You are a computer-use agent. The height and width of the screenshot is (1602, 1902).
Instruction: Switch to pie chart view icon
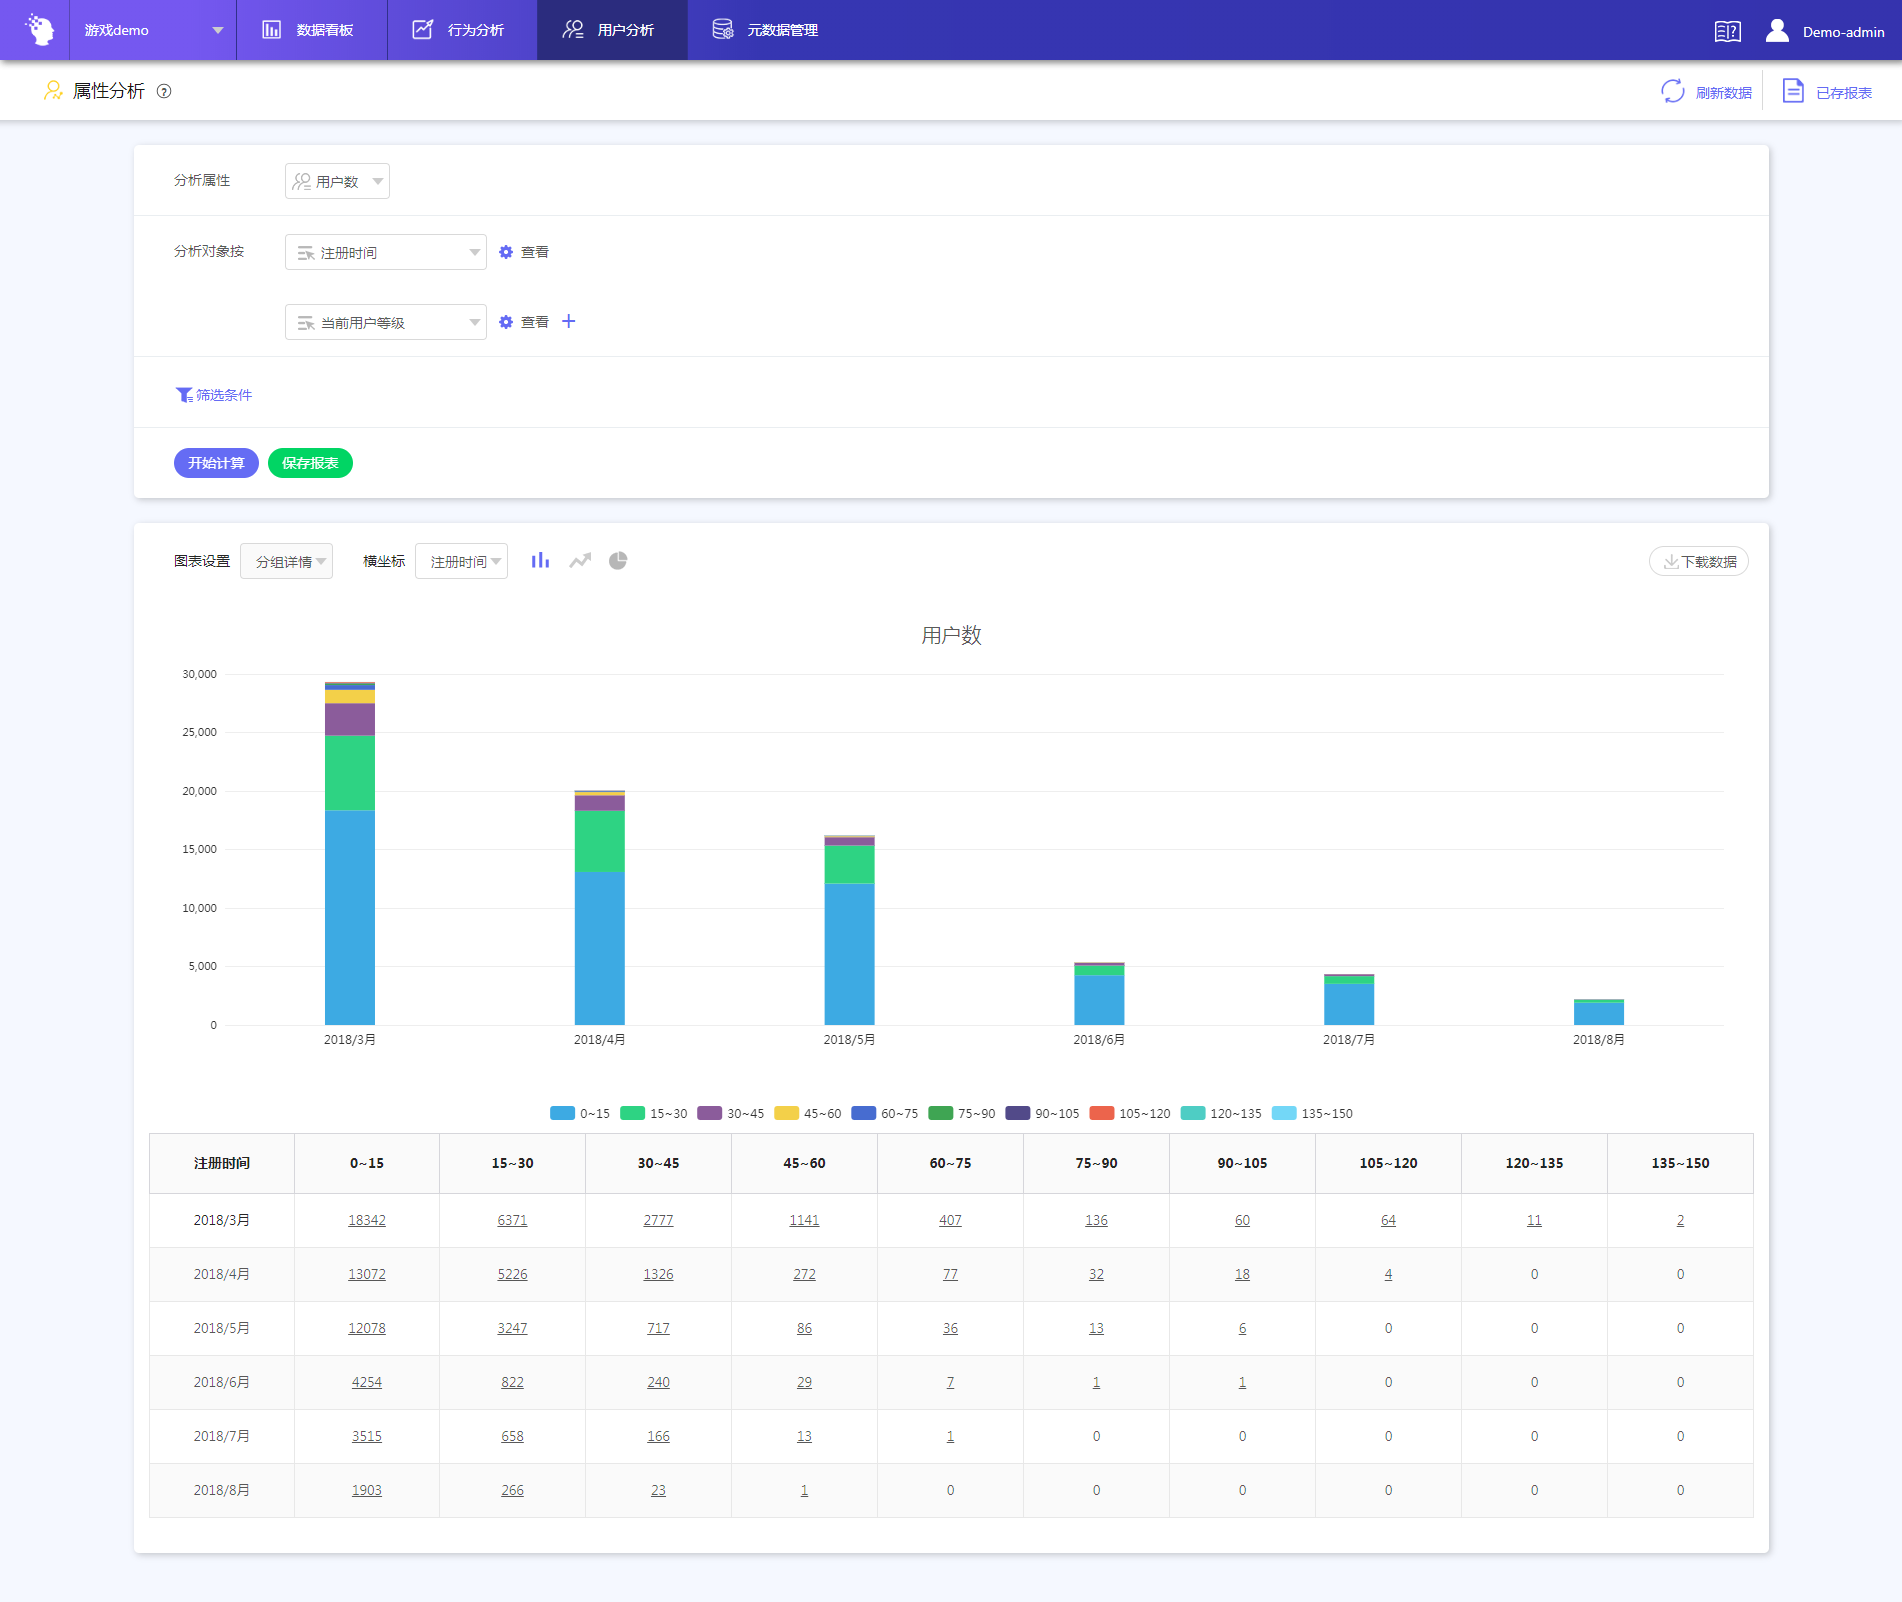(x=618, y=561)
